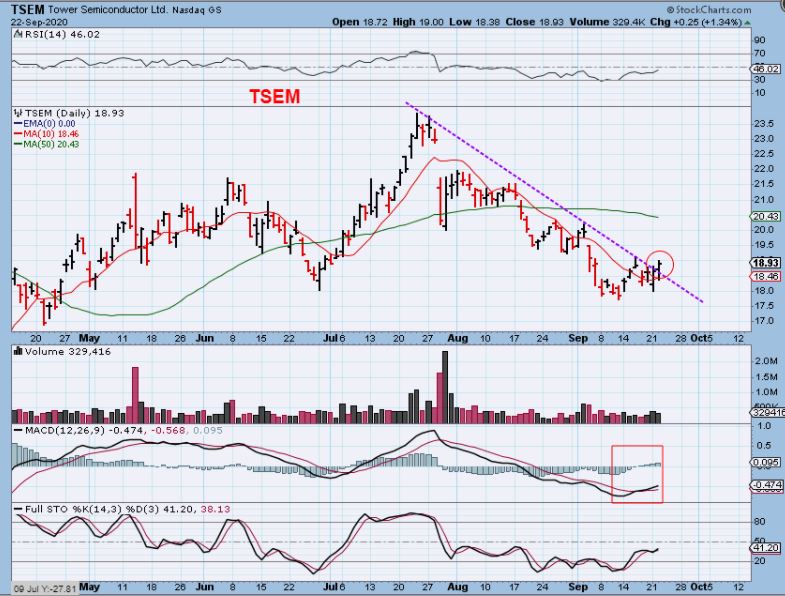Click the Aug label on price chart date axis
Screen dimensions: 785x596
(x=458, y=338)
